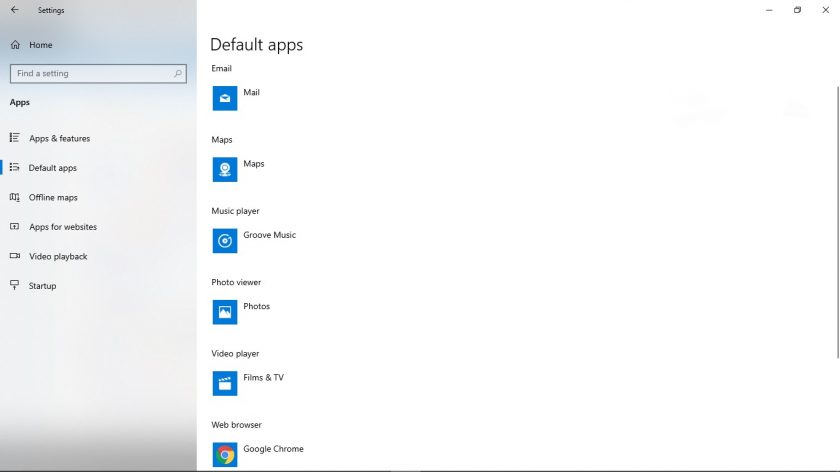Go back using the arrow icon
The height and width of the screenshot is (472, 840).
[14, 10]
